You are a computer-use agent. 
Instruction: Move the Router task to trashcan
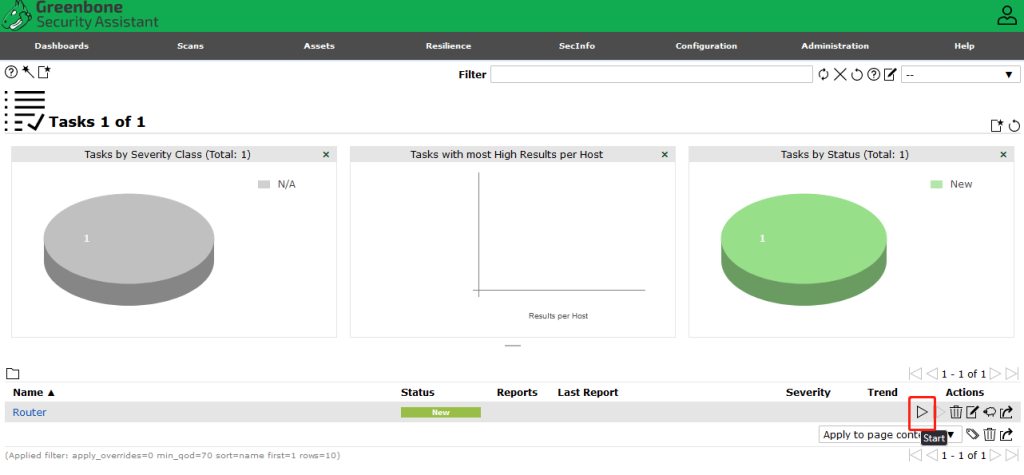(x=956, y=412)
